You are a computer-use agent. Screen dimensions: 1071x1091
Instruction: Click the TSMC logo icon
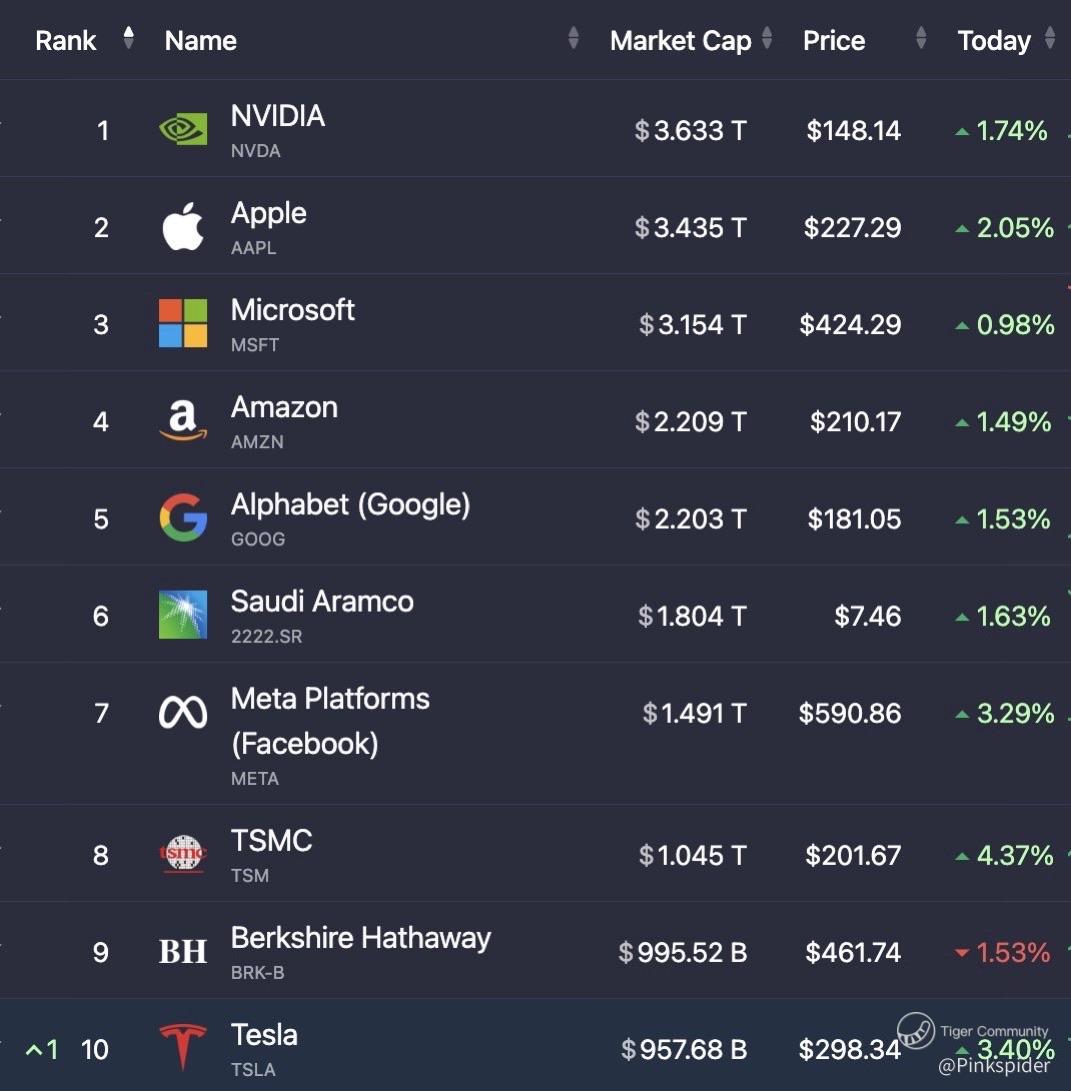coord(183,853)
